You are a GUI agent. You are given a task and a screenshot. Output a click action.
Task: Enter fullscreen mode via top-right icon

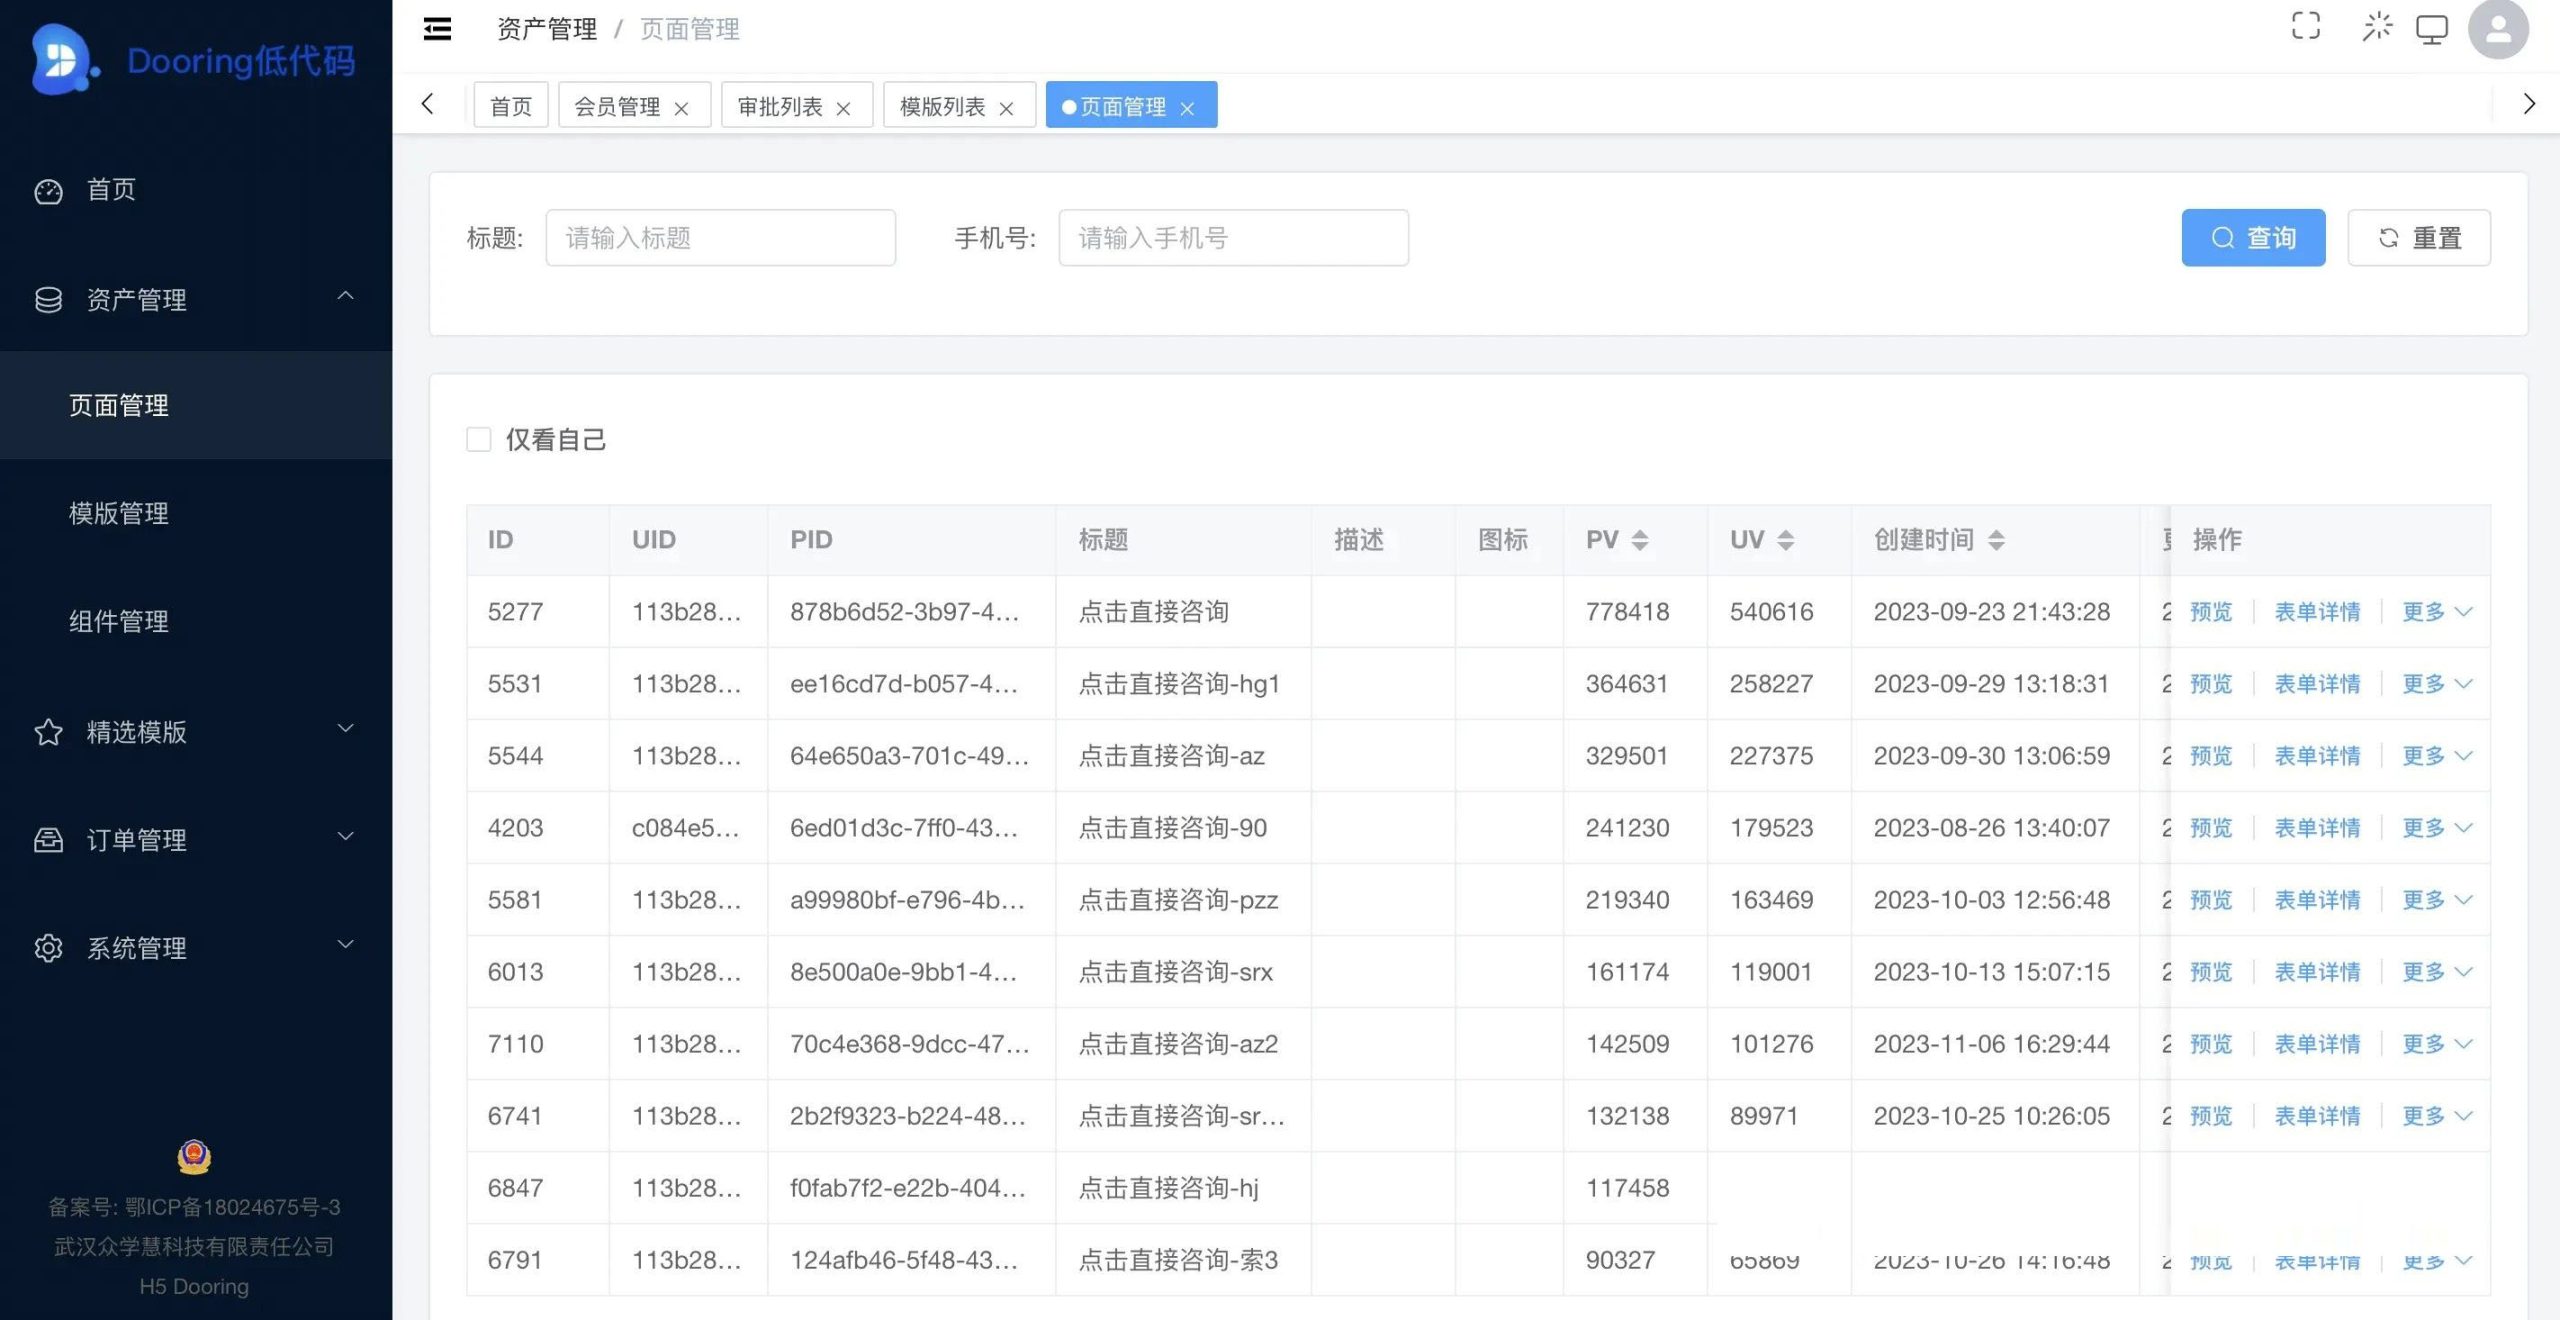pos(2305,27)
